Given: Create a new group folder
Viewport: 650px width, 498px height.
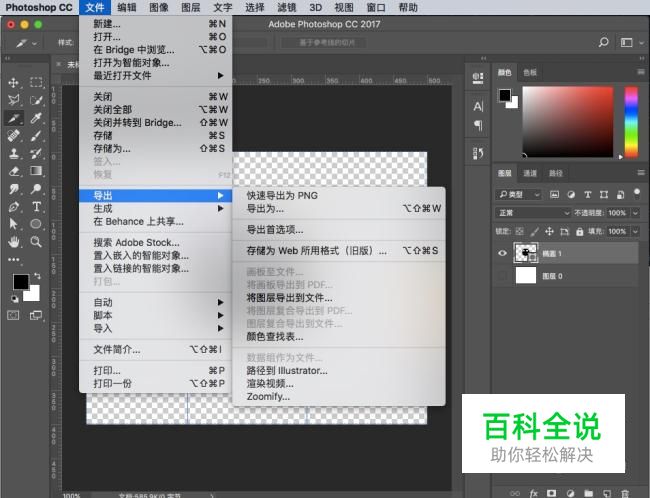Looking at the screenshot, I should click(588, 493).
